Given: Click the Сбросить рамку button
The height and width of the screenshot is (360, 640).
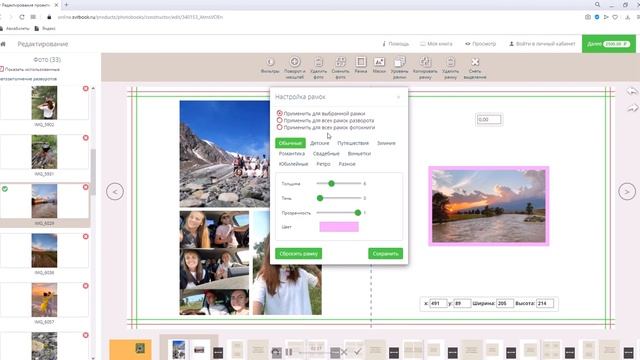Looking at the screenshot, I should click(x=298, y=253).
